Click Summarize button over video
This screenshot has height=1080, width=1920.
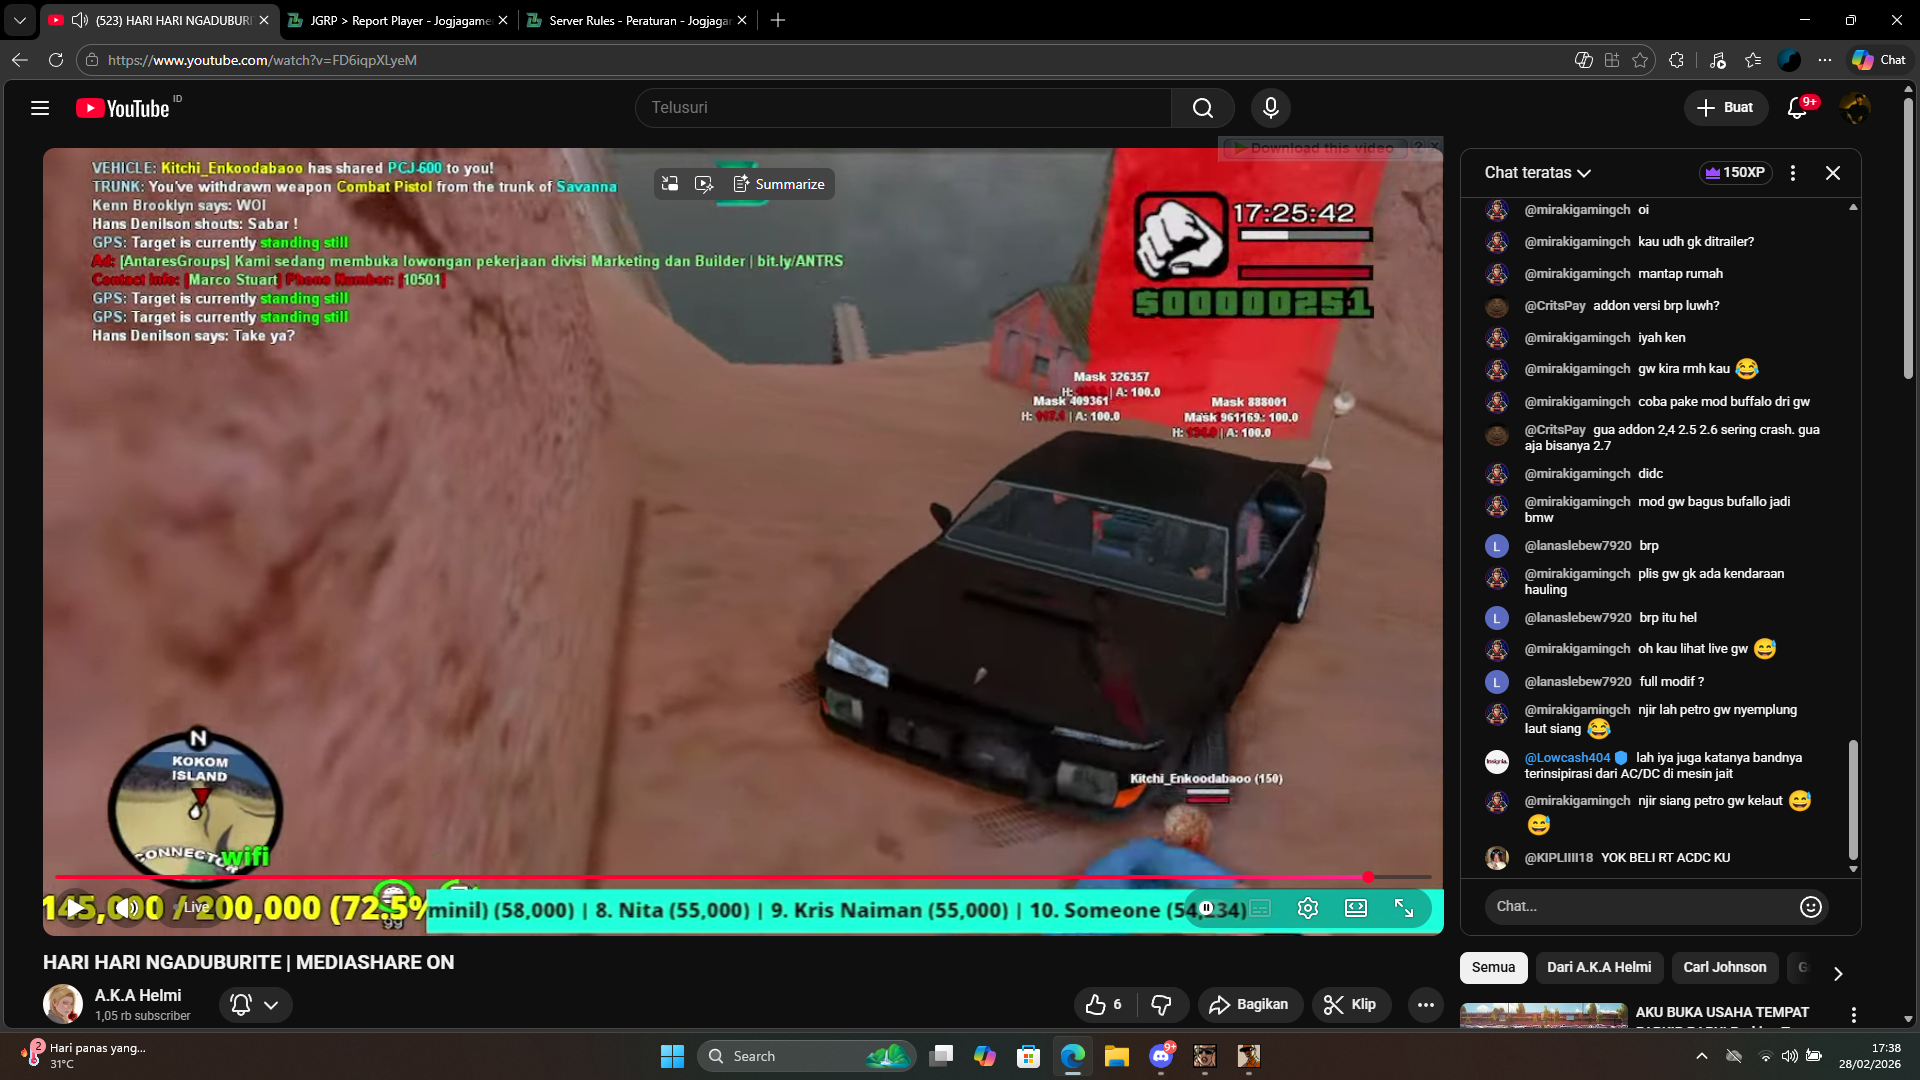pos(779,184)
